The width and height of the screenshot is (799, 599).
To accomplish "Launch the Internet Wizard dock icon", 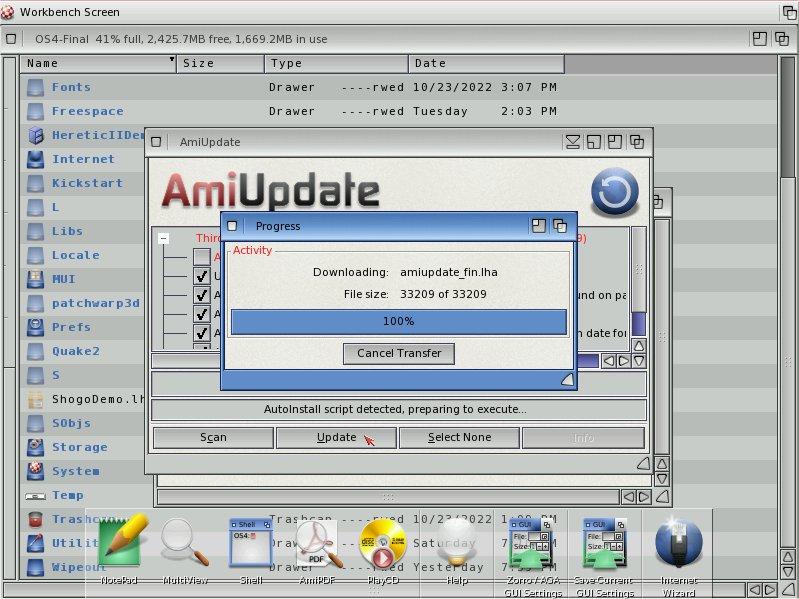I will (678, 543).
